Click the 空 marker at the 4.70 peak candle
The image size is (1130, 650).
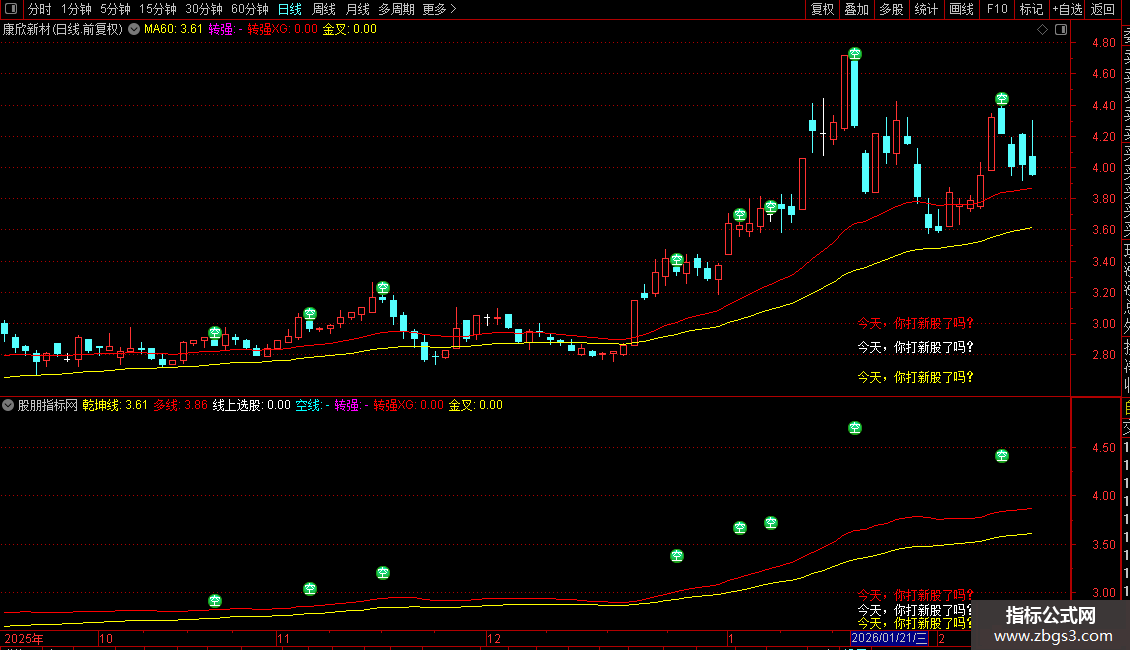[x=855, y=54]
